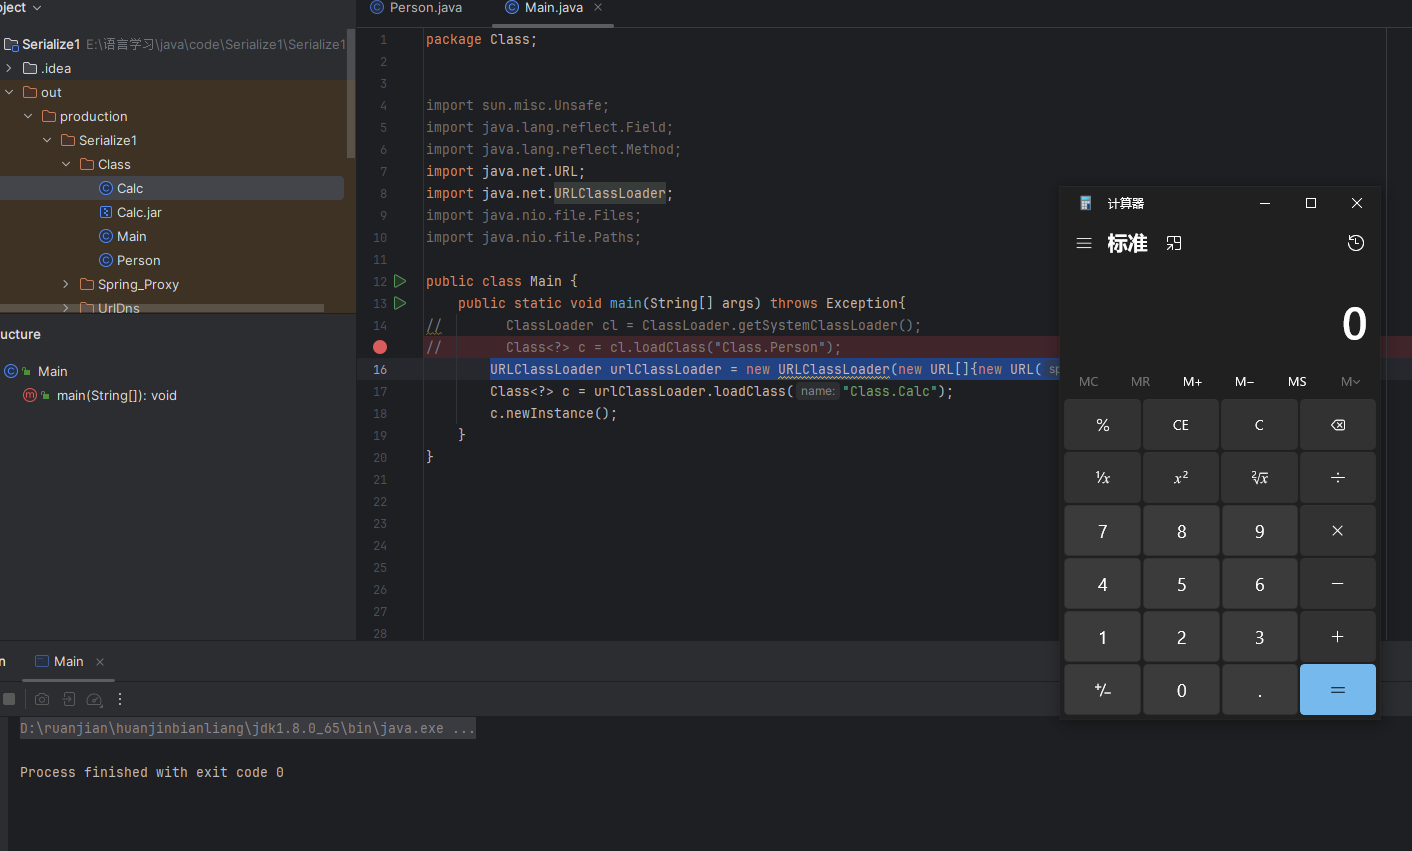Image resolution: width=1412 pixels, height=851 pixels.
Task: Click Calculator multiply key
Action: coord(1338,531)
